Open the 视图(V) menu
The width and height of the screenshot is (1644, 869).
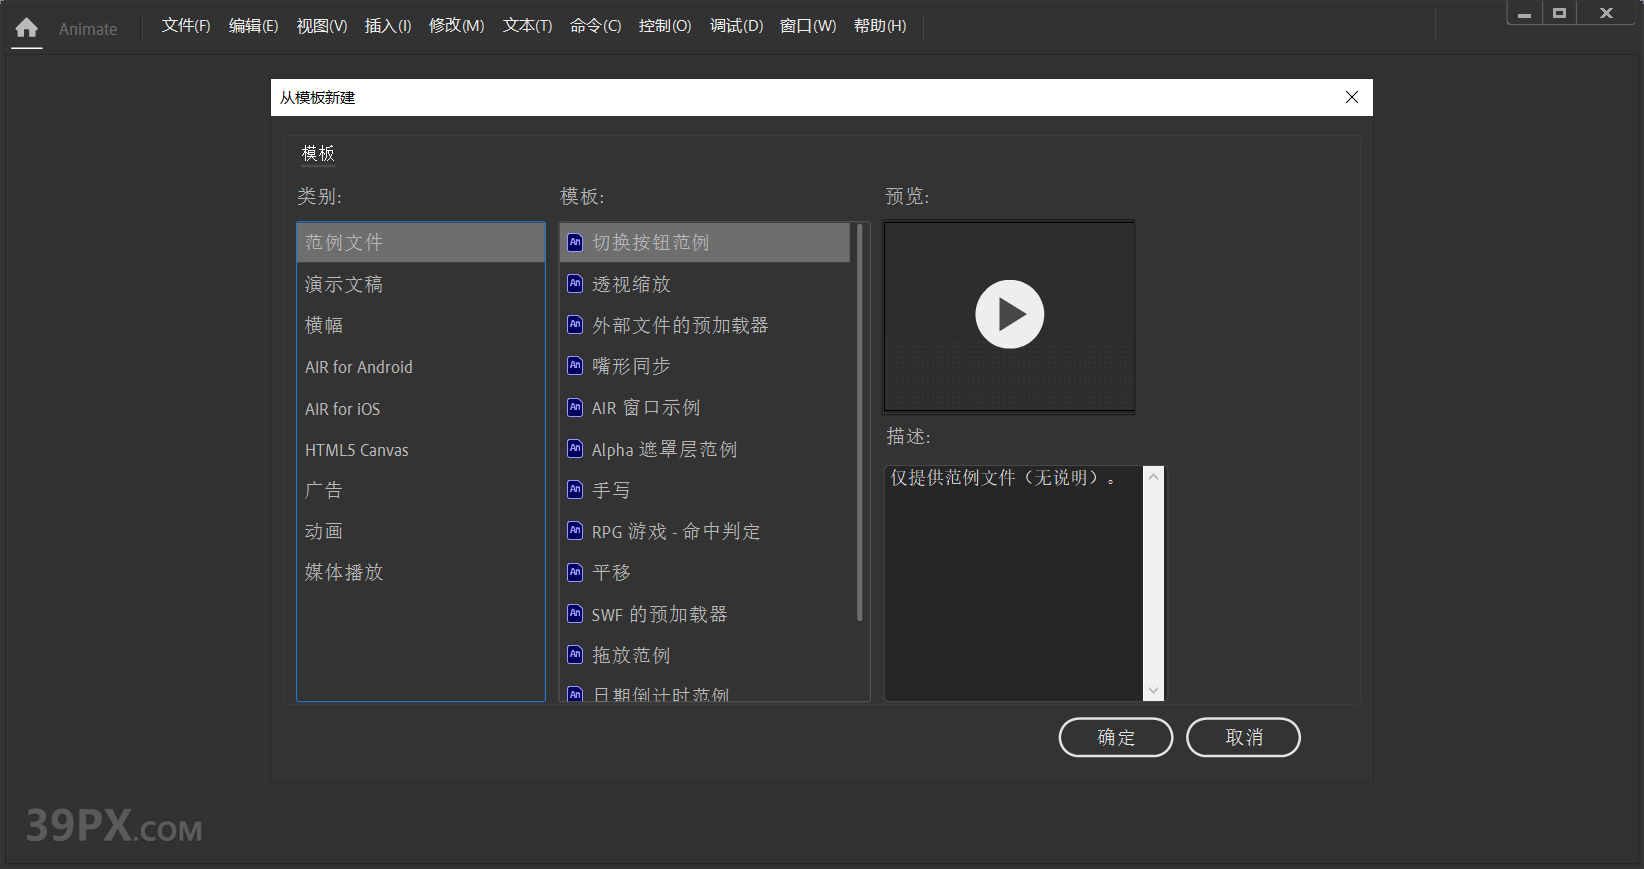pyautogui.click(x=322, y=26)
